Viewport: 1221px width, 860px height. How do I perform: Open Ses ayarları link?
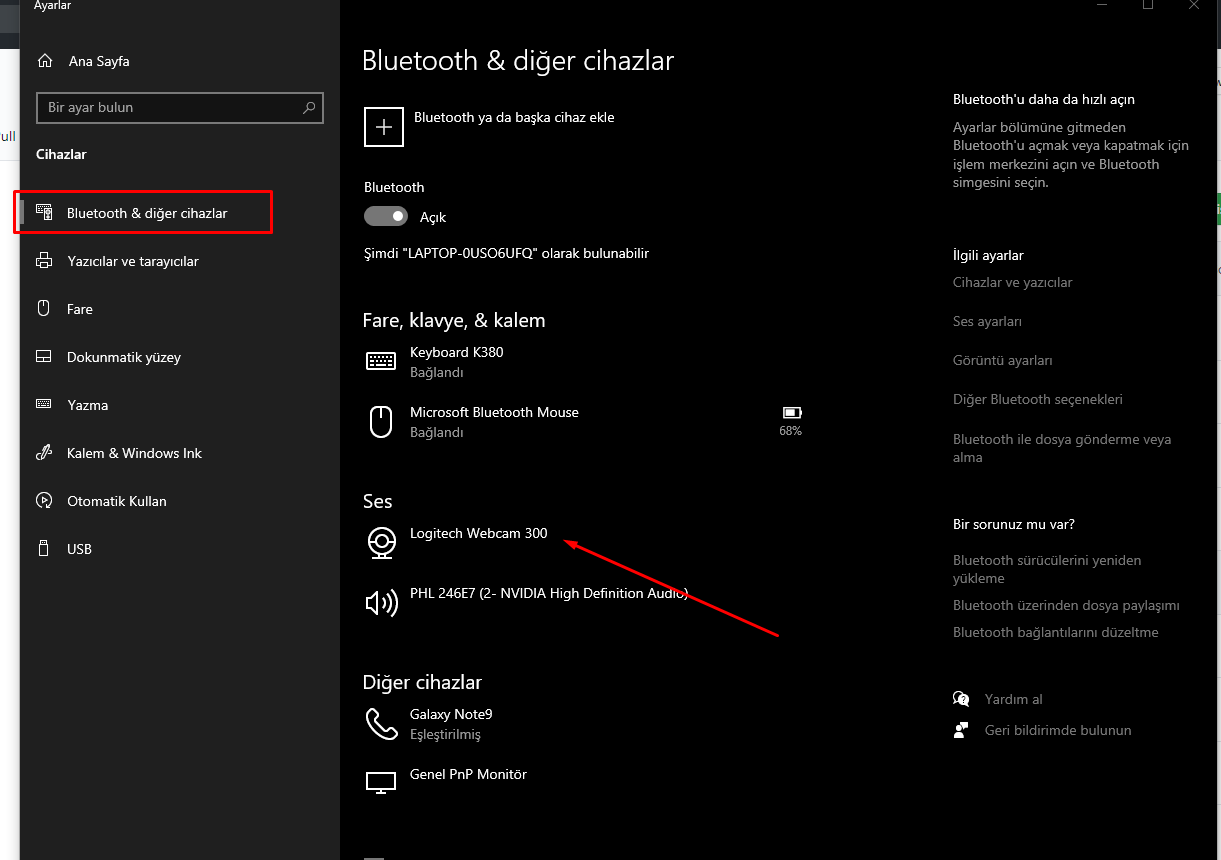tap(987, 321)
